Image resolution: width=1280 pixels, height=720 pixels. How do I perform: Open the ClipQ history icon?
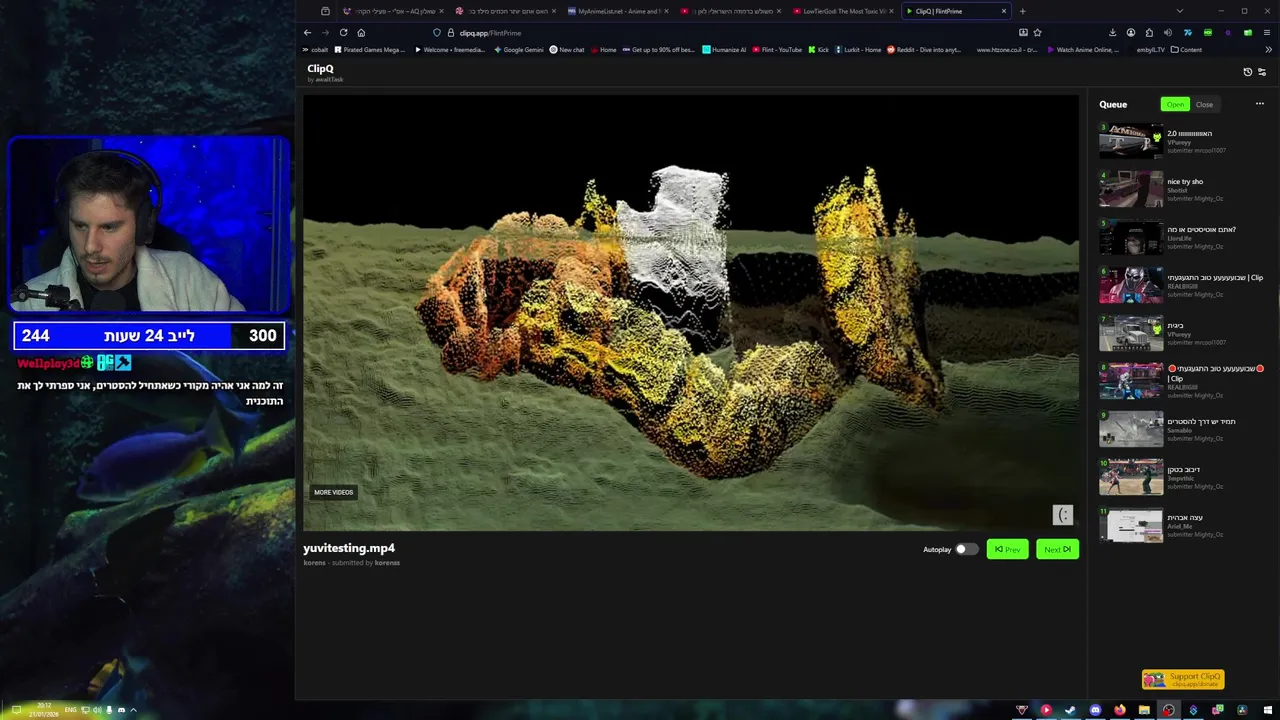(x=1247, y=72)
